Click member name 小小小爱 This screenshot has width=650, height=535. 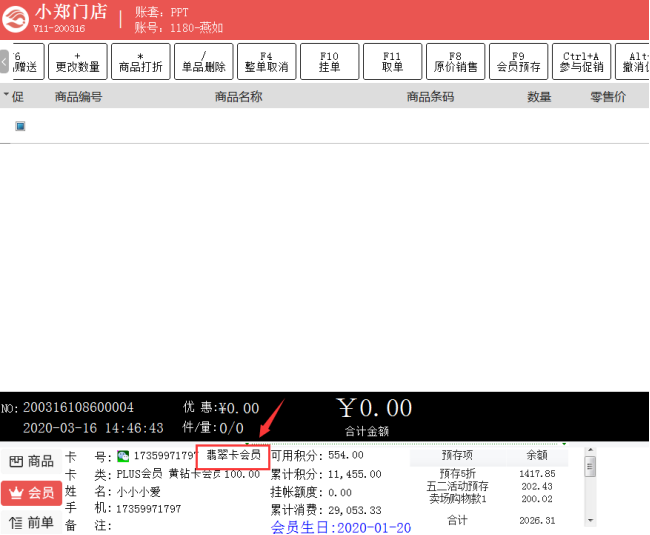(x=138, y=492)
